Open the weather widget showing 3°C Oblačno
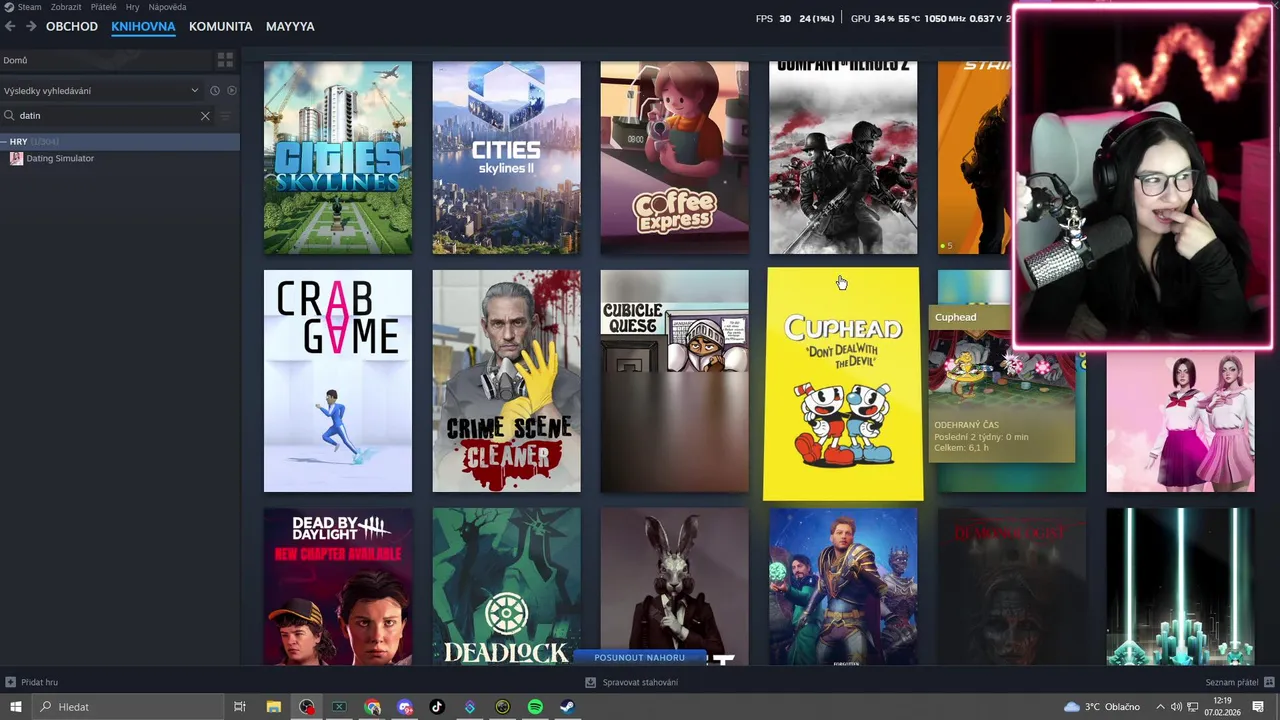Screen dimensions: 1280x720 click(1101, 707)
